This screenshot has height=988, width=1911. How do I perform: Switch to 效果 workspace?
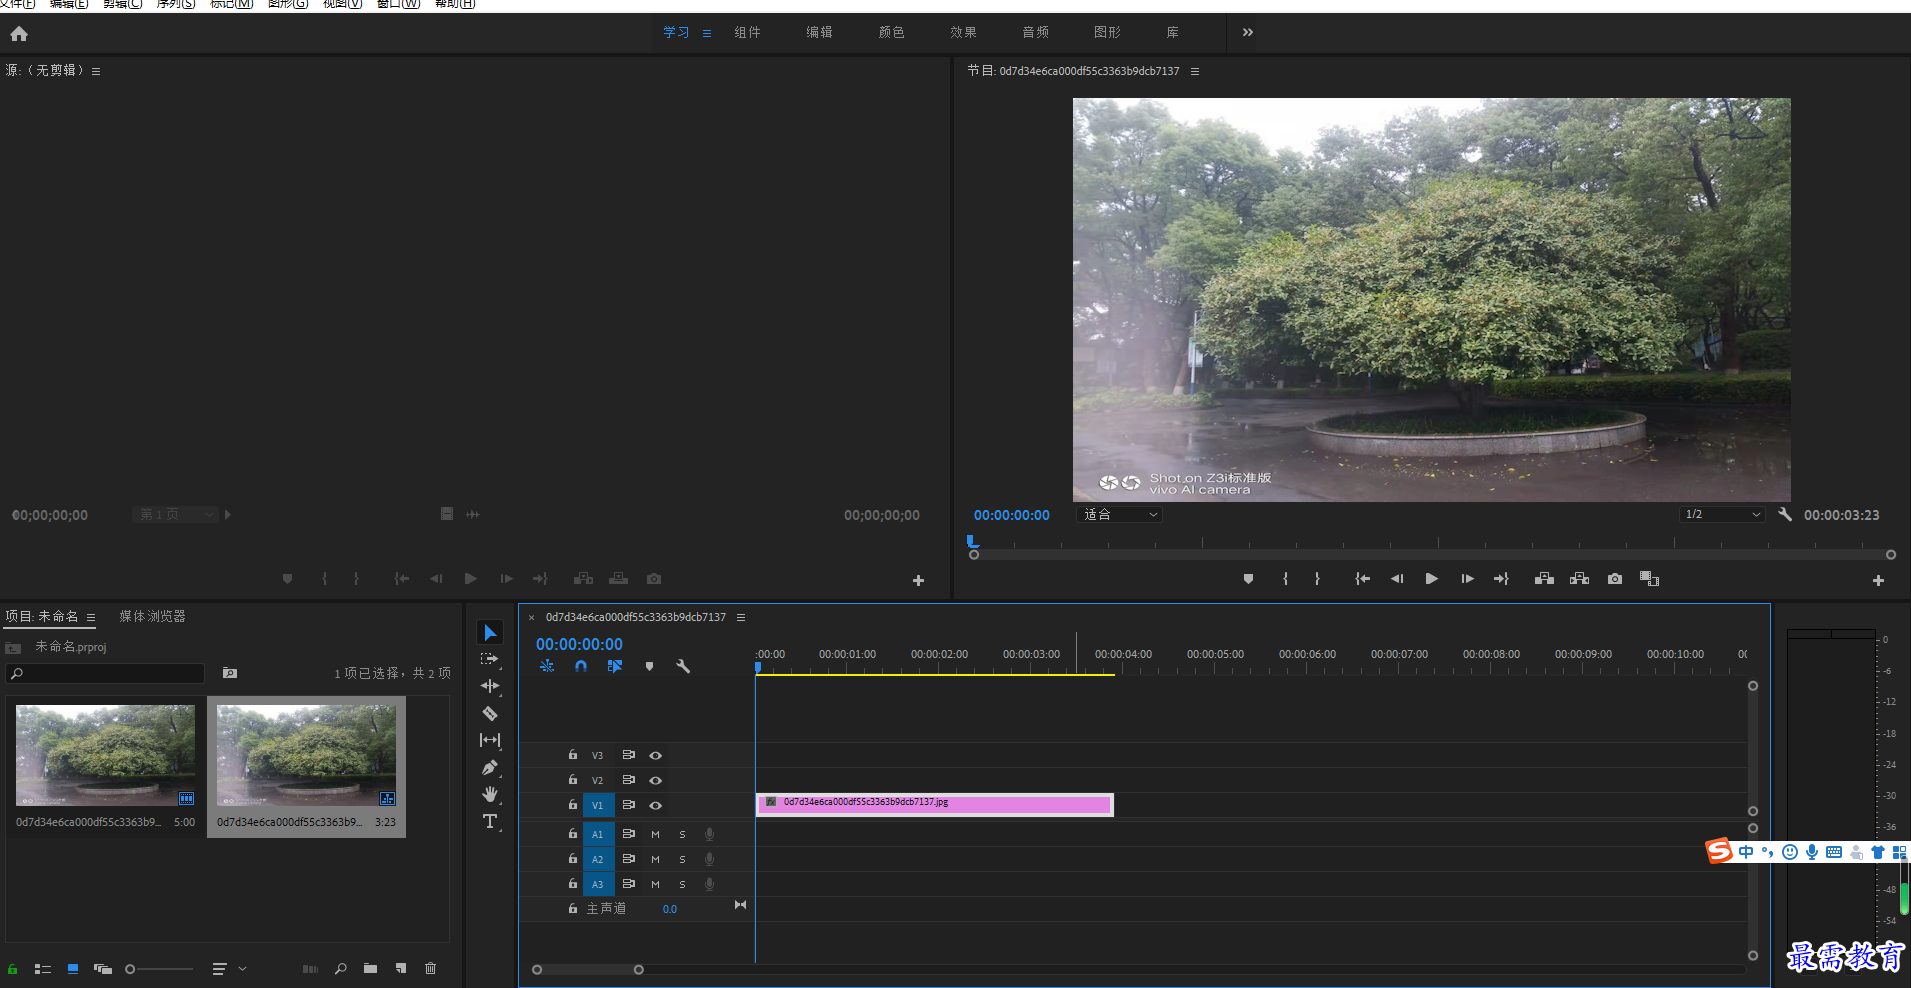tap(963, 32)
